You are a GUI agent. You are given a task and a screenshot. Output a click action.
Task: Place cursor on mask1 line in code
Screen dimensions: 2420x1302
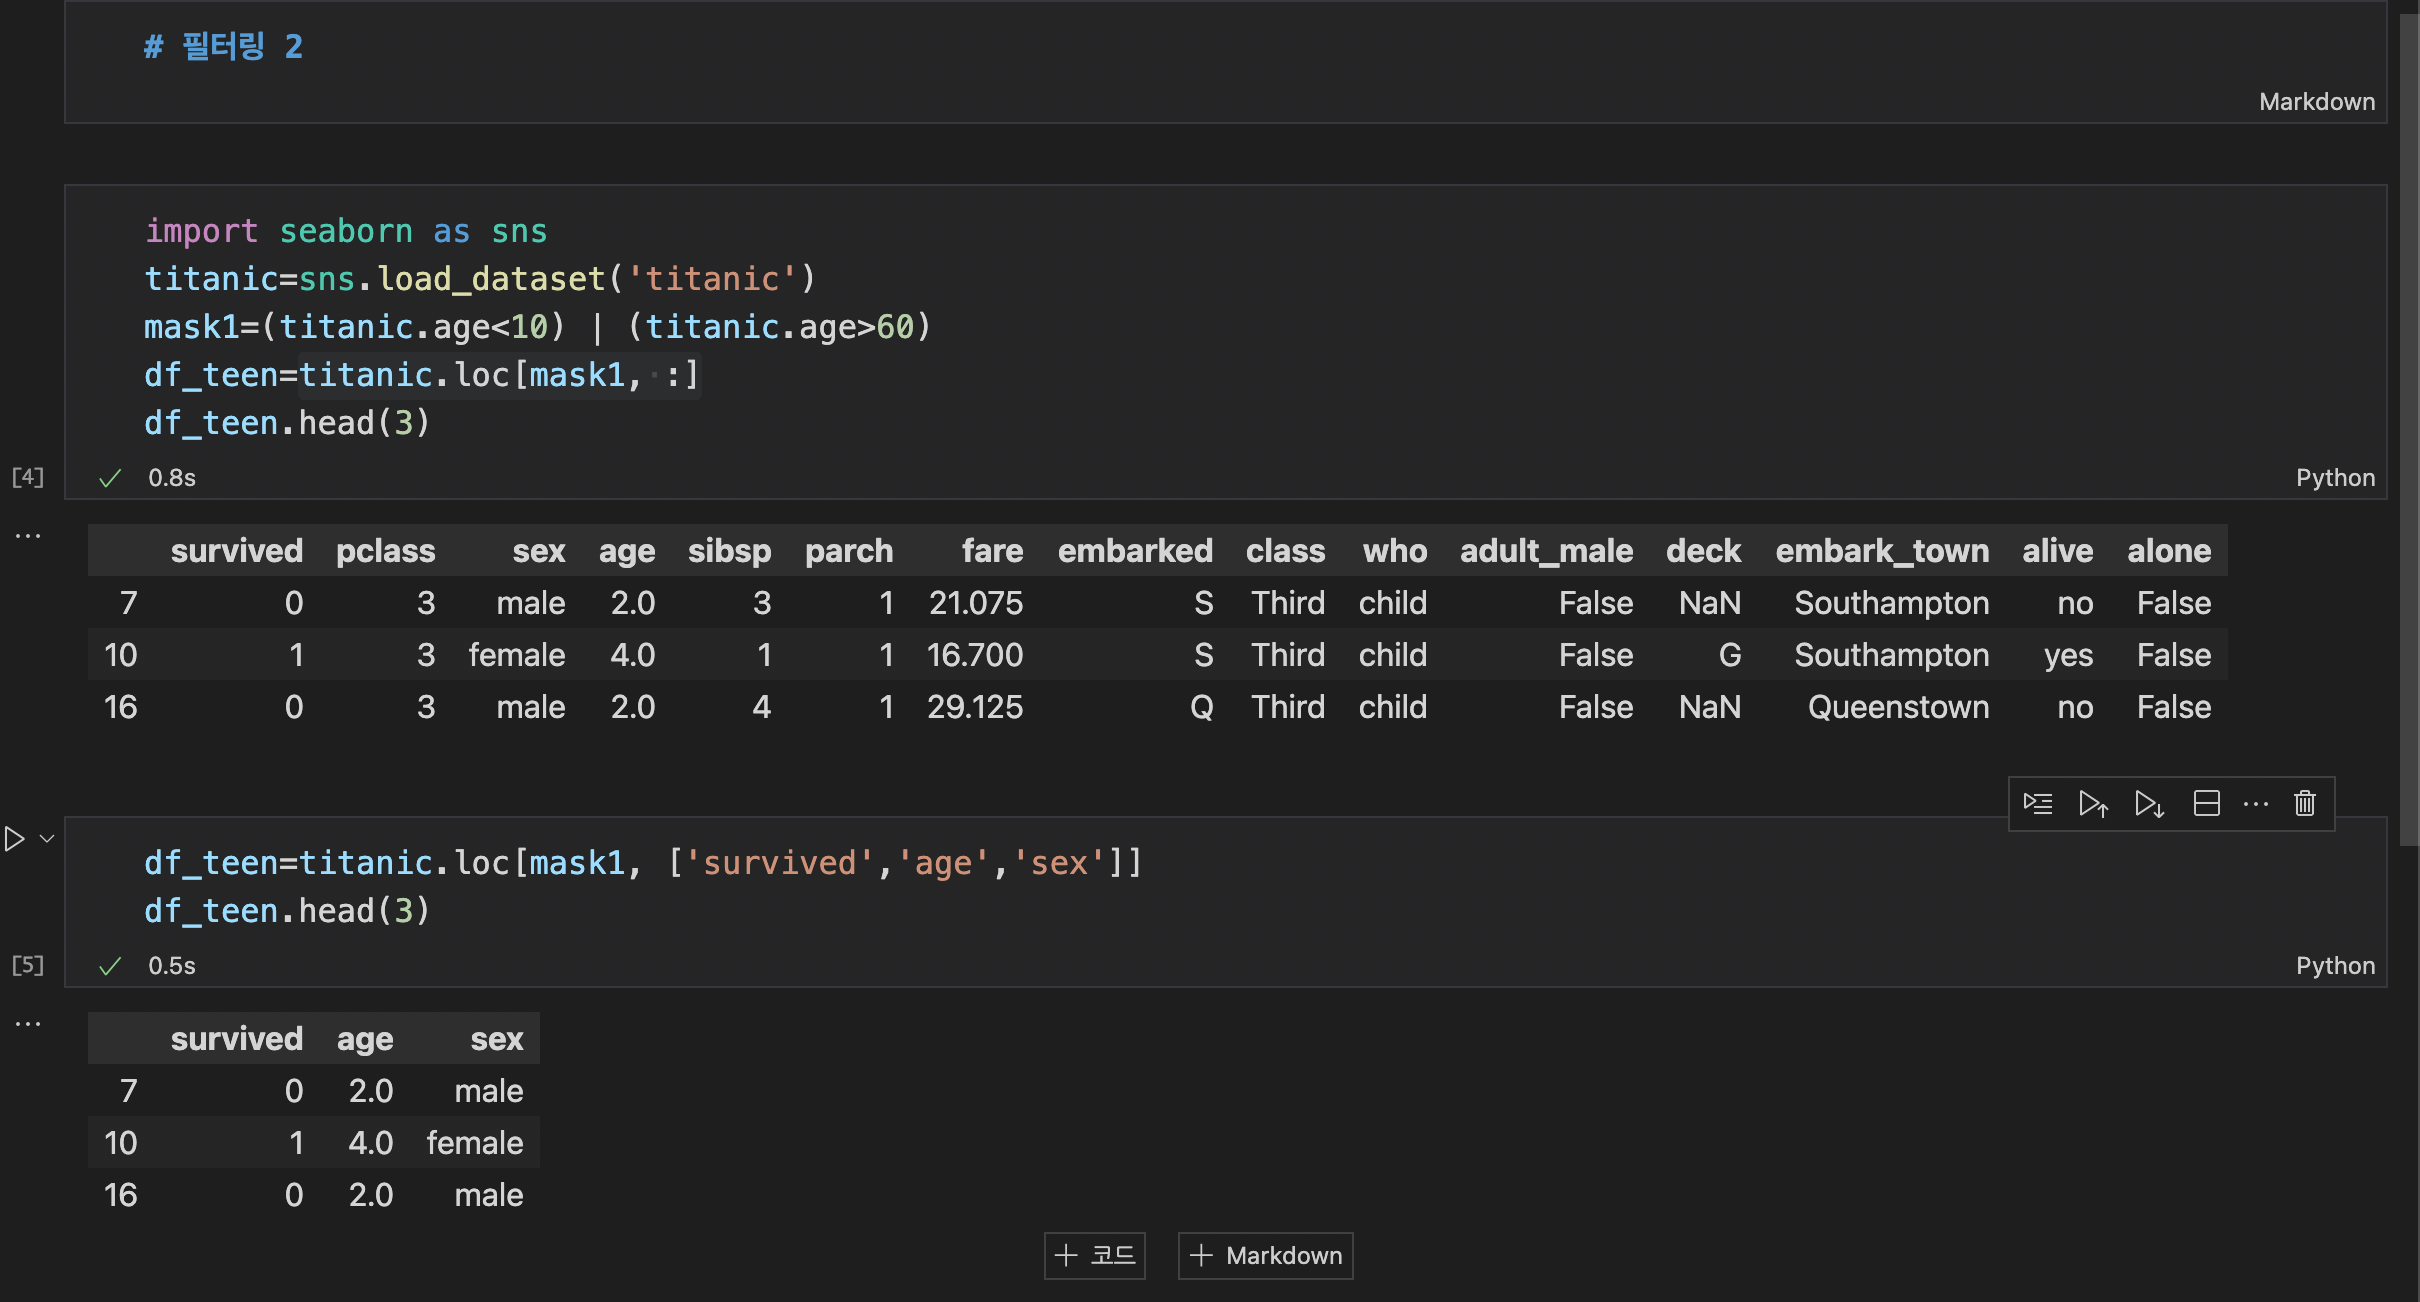click(x=536, y=327)
